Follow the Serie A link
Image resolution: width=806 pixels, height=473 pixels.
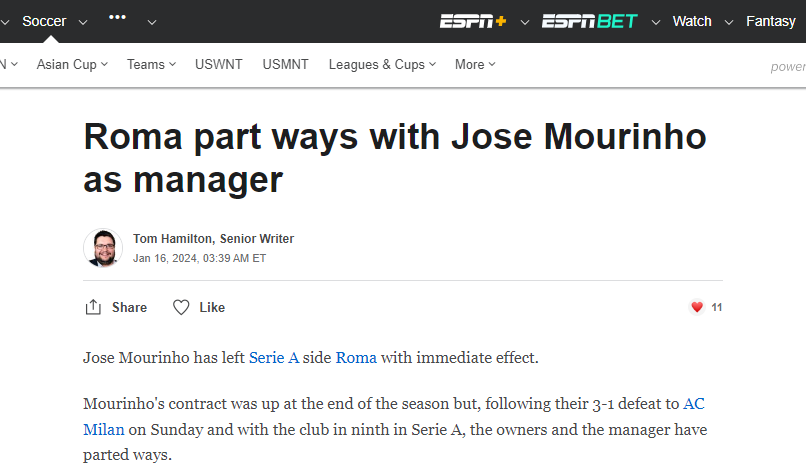pyautogui.click(x=274, y=357)
